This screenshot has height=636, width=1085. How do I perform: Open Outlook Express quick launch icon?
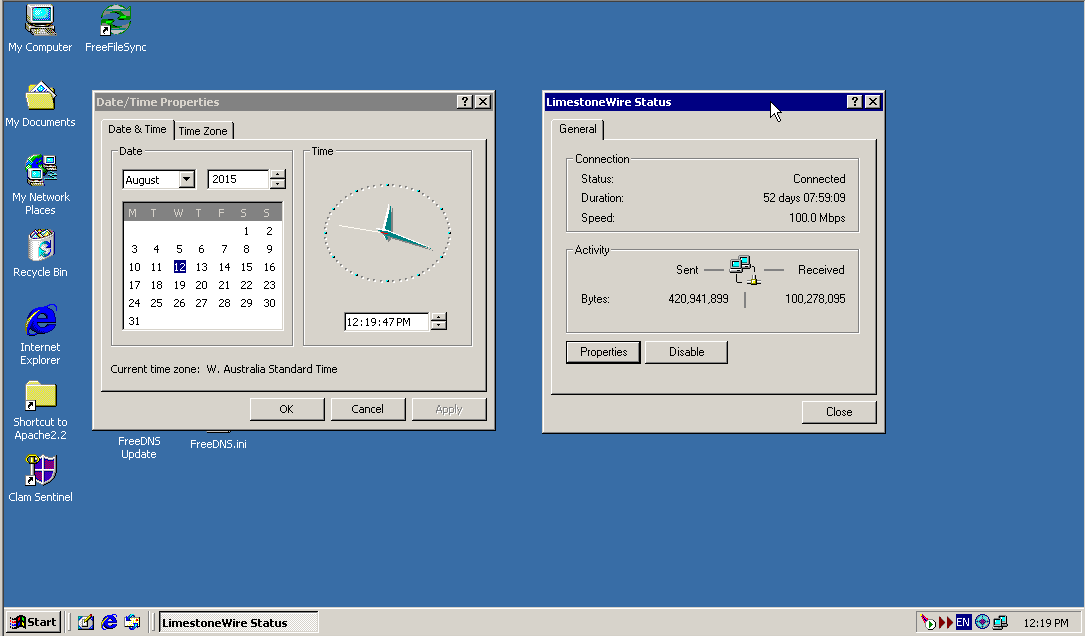(x=132, y=622)
